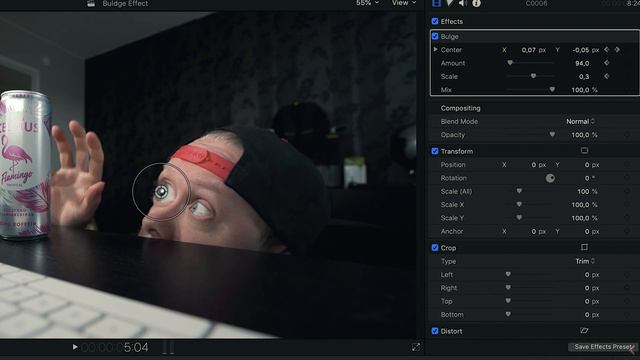Add a keyframe for Amount
640x360 pixels.
(607, 63)
